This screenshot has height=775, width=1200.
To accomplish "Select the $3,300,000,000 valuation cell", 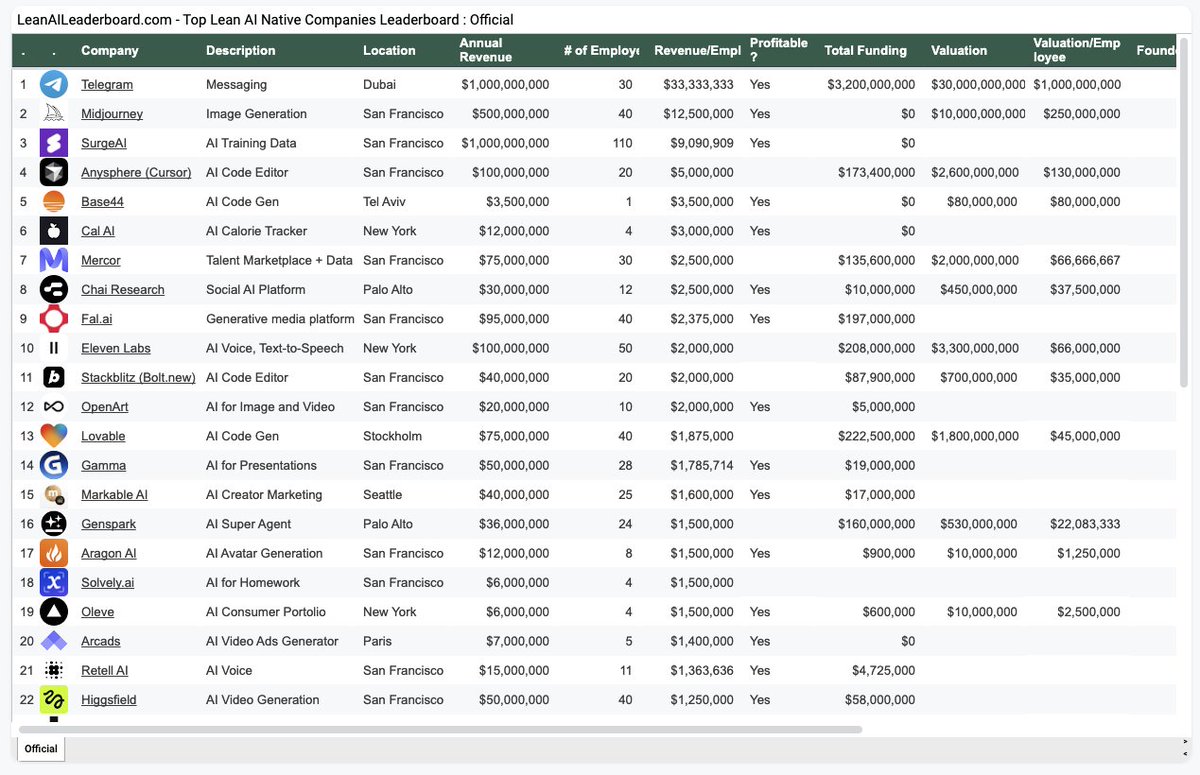I will pyautogui.click(x=975, y=348).
